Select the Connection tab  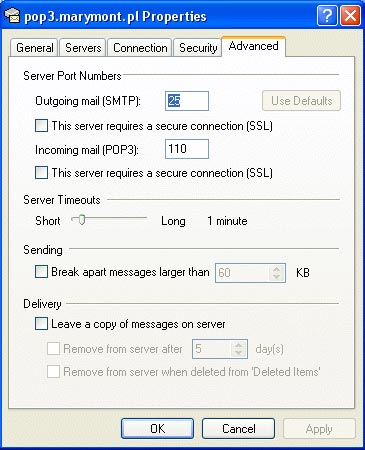click(x=140, y=48)
